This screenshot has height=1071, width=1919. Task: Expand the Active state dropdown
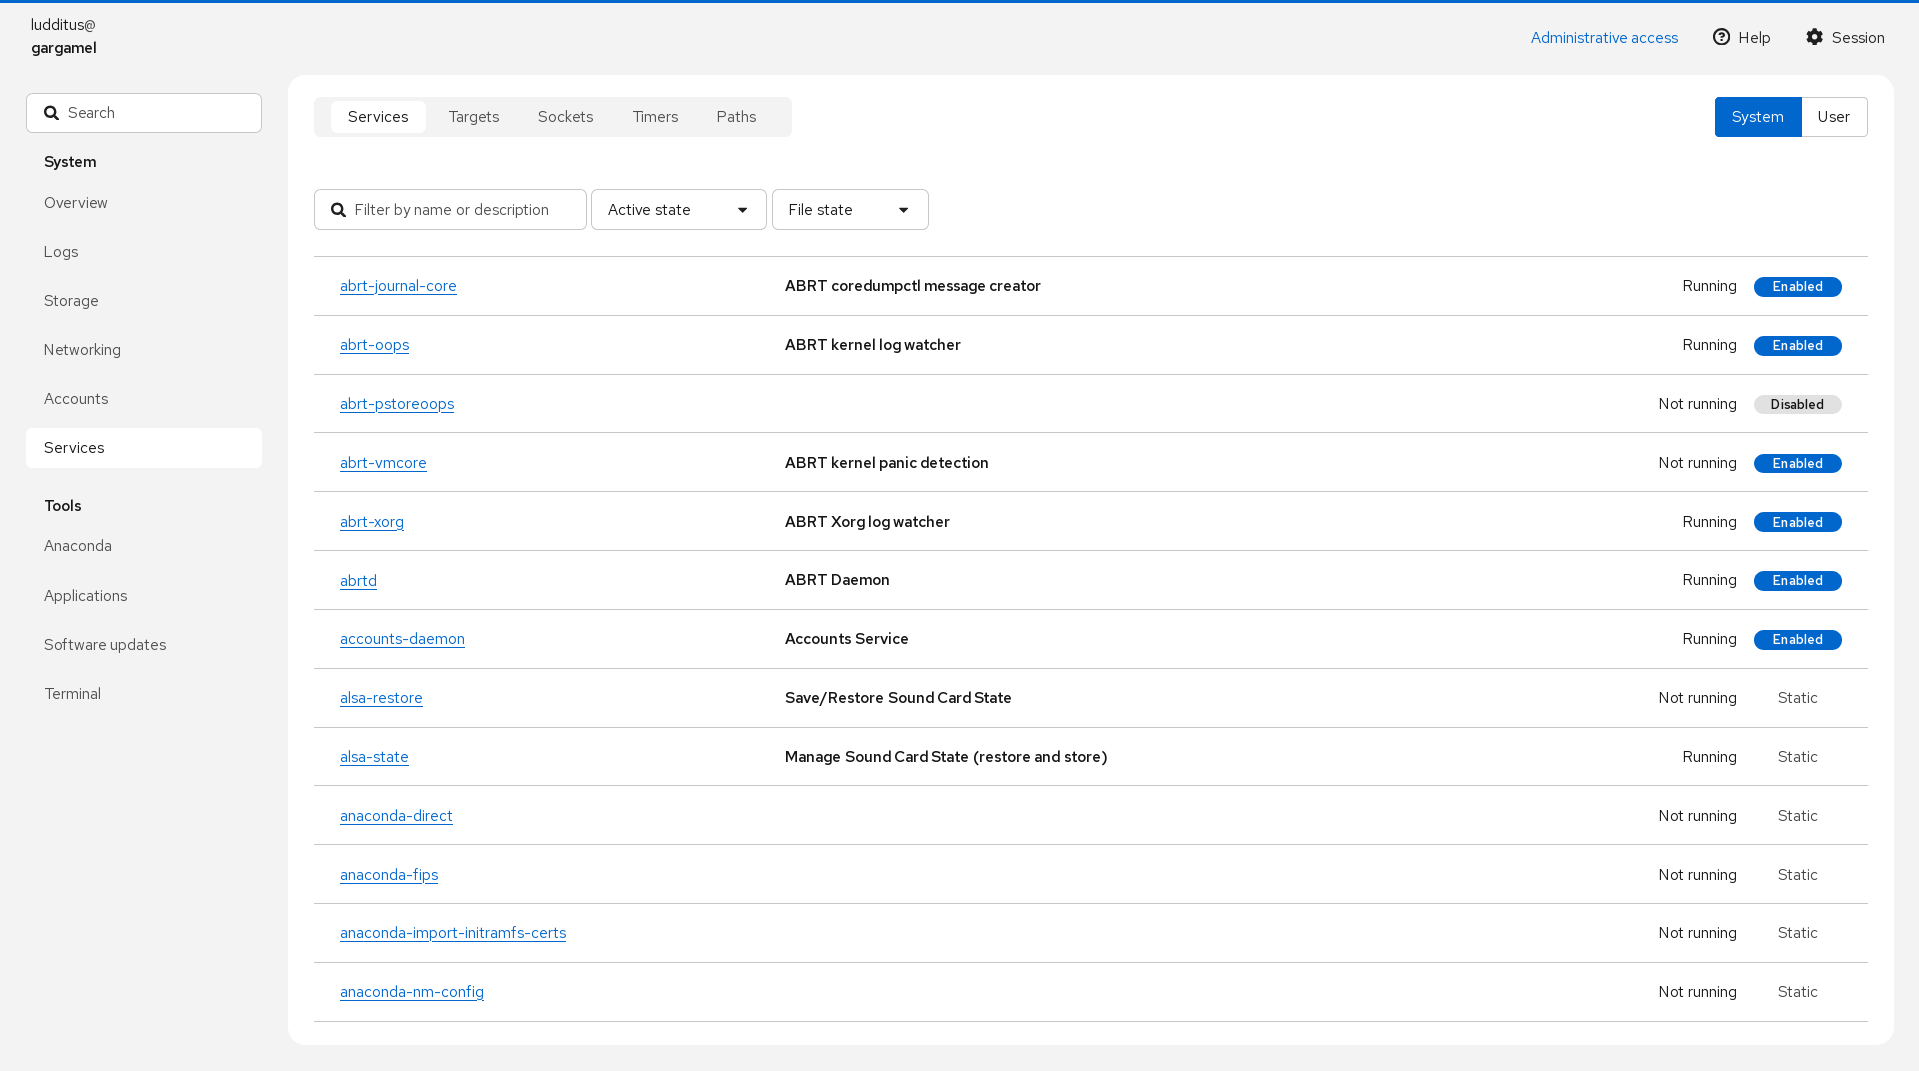[x=678, y=210]
